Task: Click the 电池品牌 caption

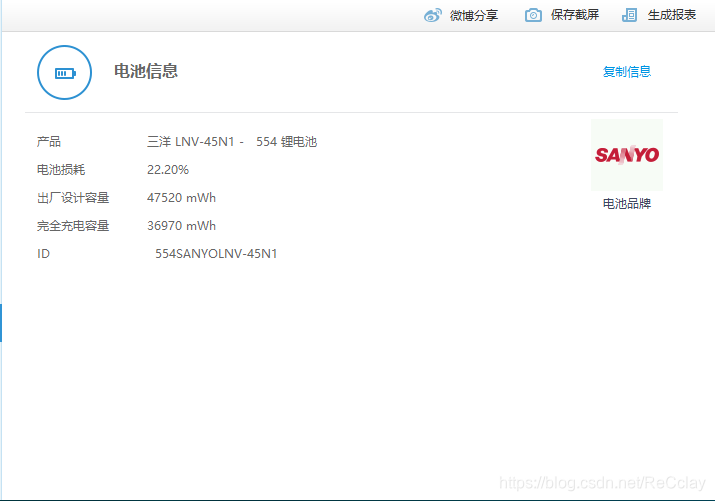Action: (x=627, y=203)
